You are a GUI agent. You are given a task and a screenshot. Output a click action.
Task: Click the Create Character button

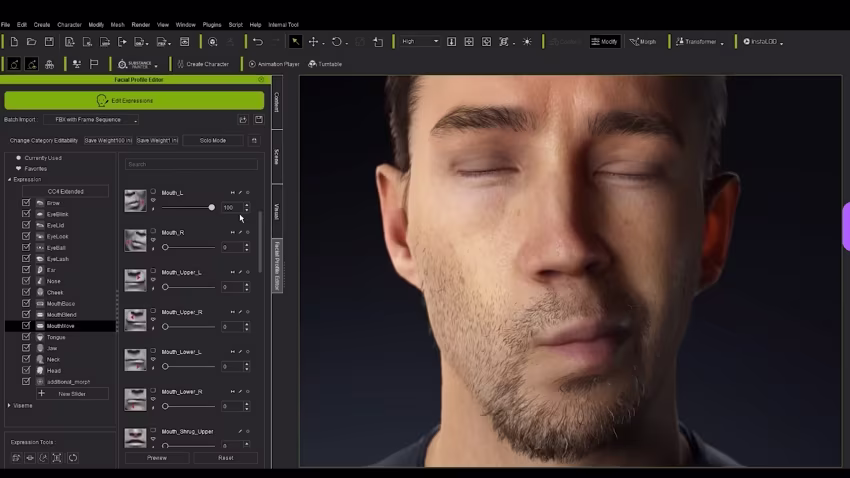pos(203,64)
